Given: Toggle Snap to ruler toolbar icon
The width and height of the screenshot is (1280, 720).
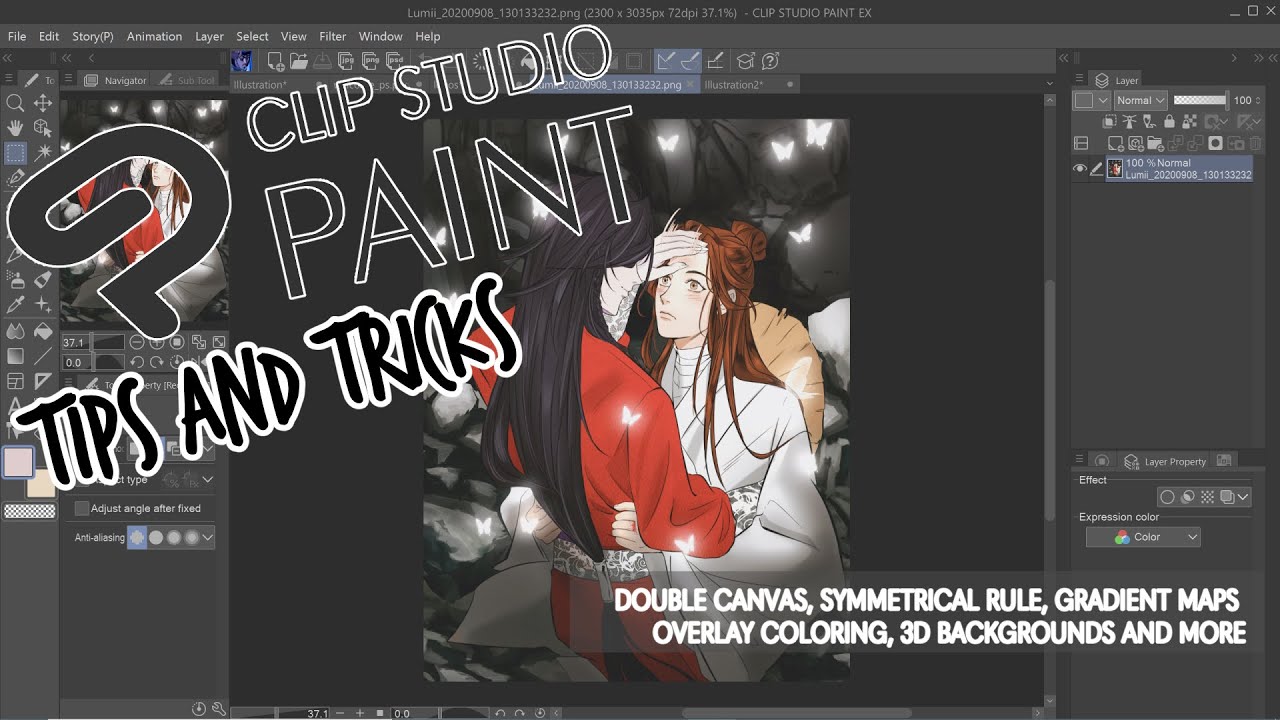Looking at the screenshot, I should coord(666,61).
